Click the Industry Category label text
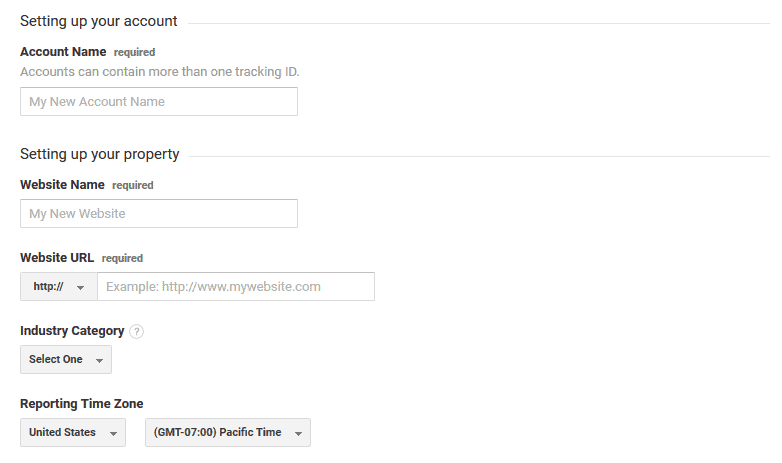Screen dimensions: 782x463 point(72,331)
